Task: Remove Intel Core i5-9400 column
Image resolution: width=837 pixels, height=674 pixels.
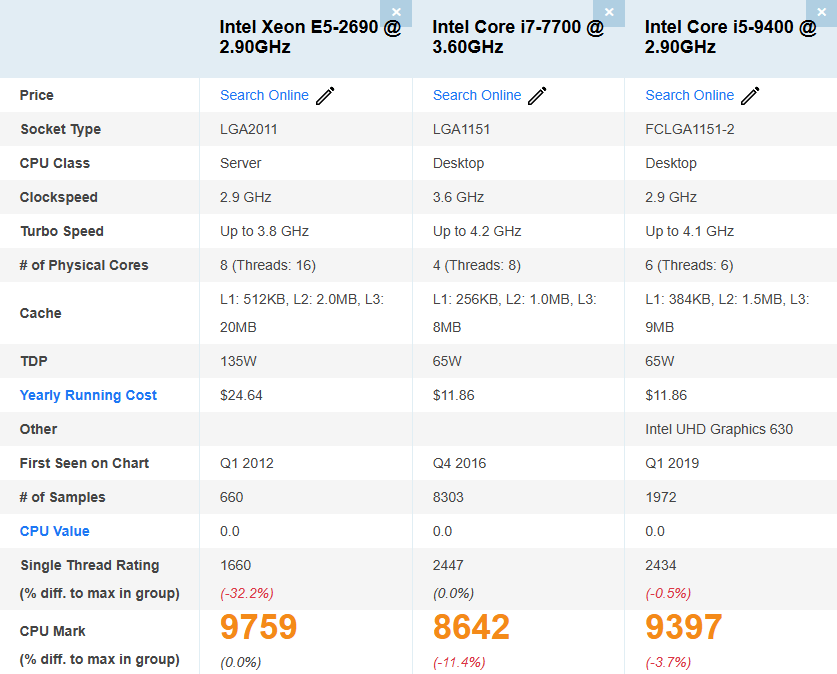Action: [822, 12]
